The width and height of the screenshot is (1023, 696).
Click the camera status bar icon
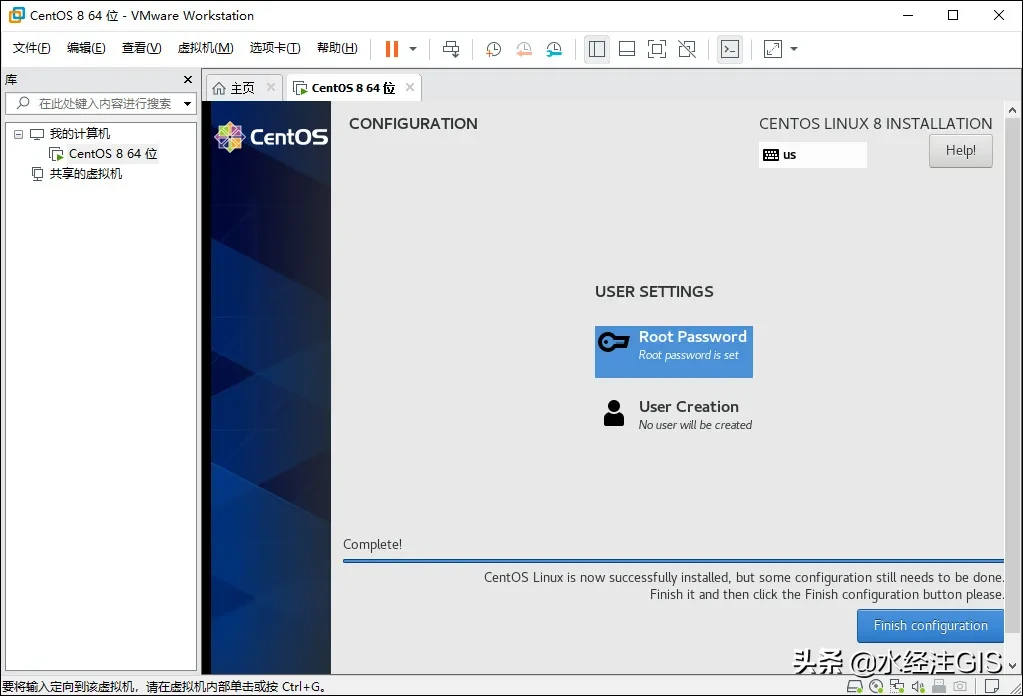960,686
